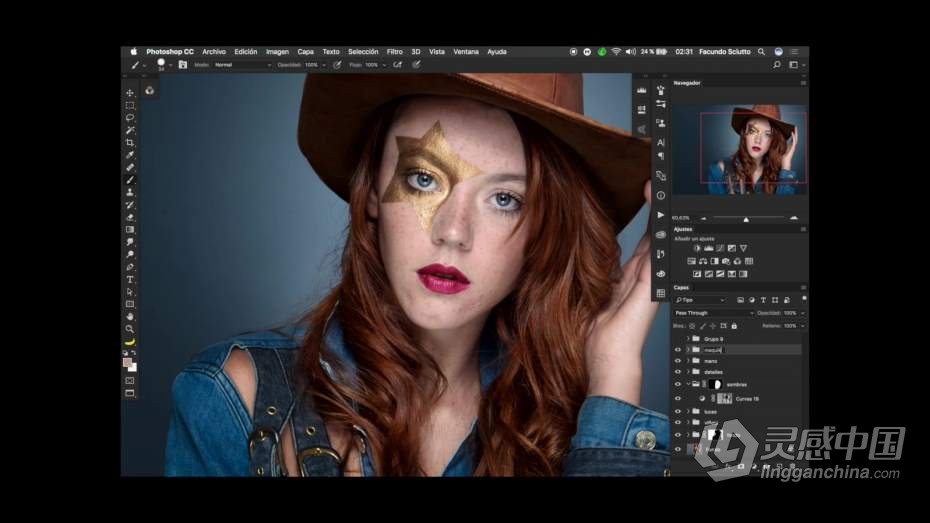The image size is (930, 523).
Task: Change the screen mode
Action: [x=130, y=393]
